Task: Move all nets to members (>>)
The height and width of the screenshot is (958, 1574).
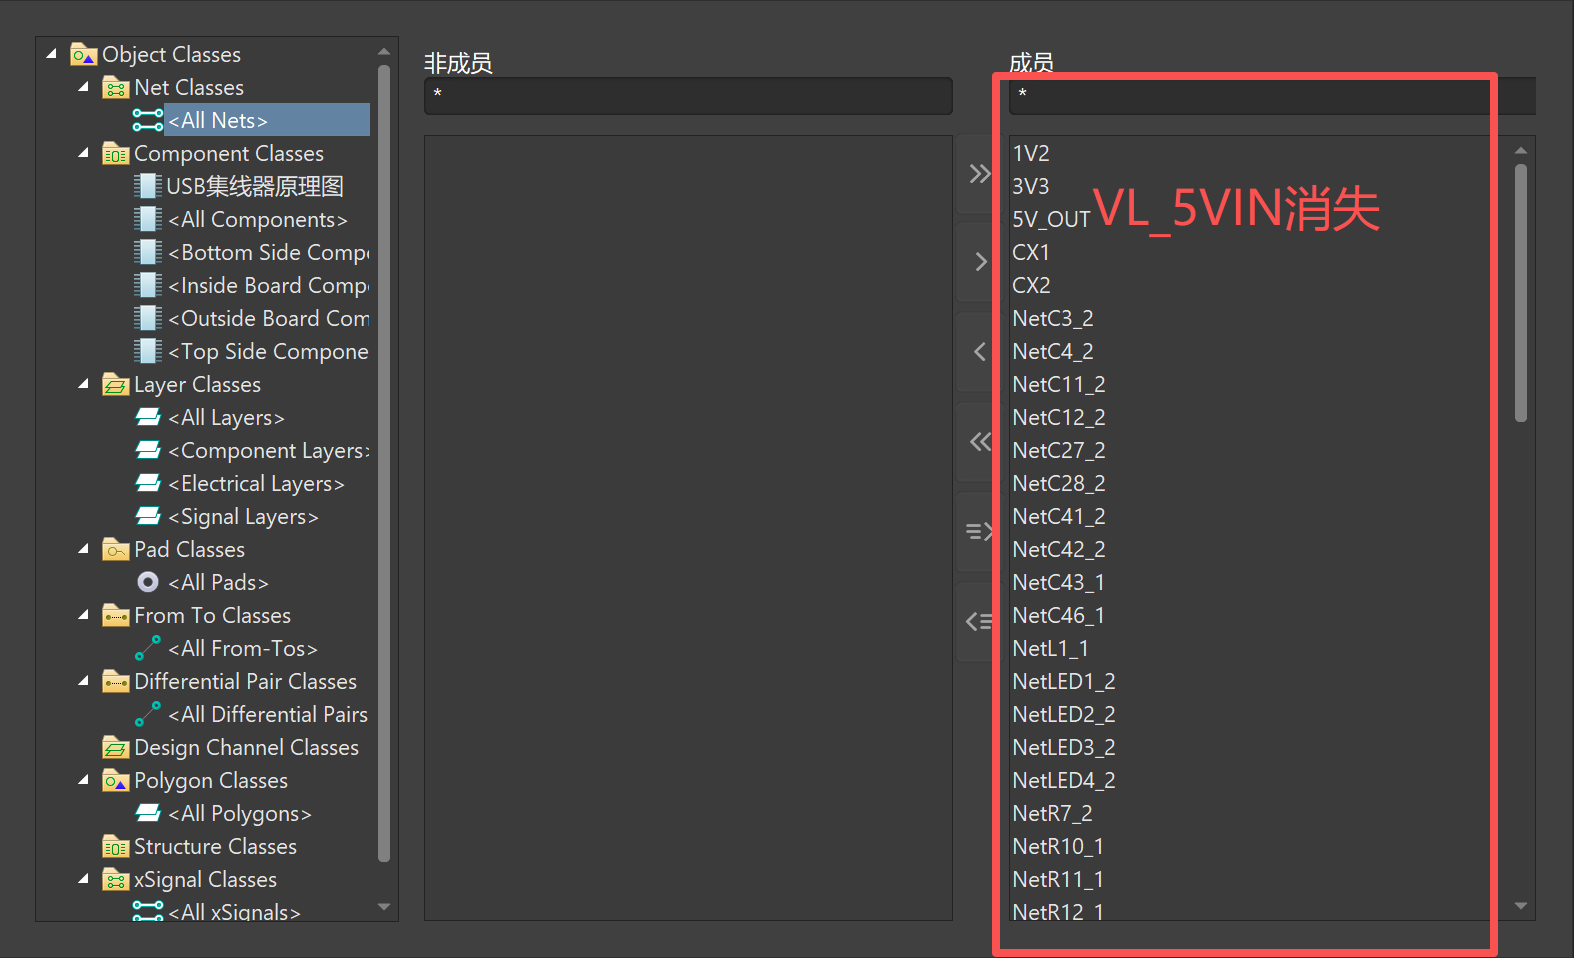Action: 978,174
